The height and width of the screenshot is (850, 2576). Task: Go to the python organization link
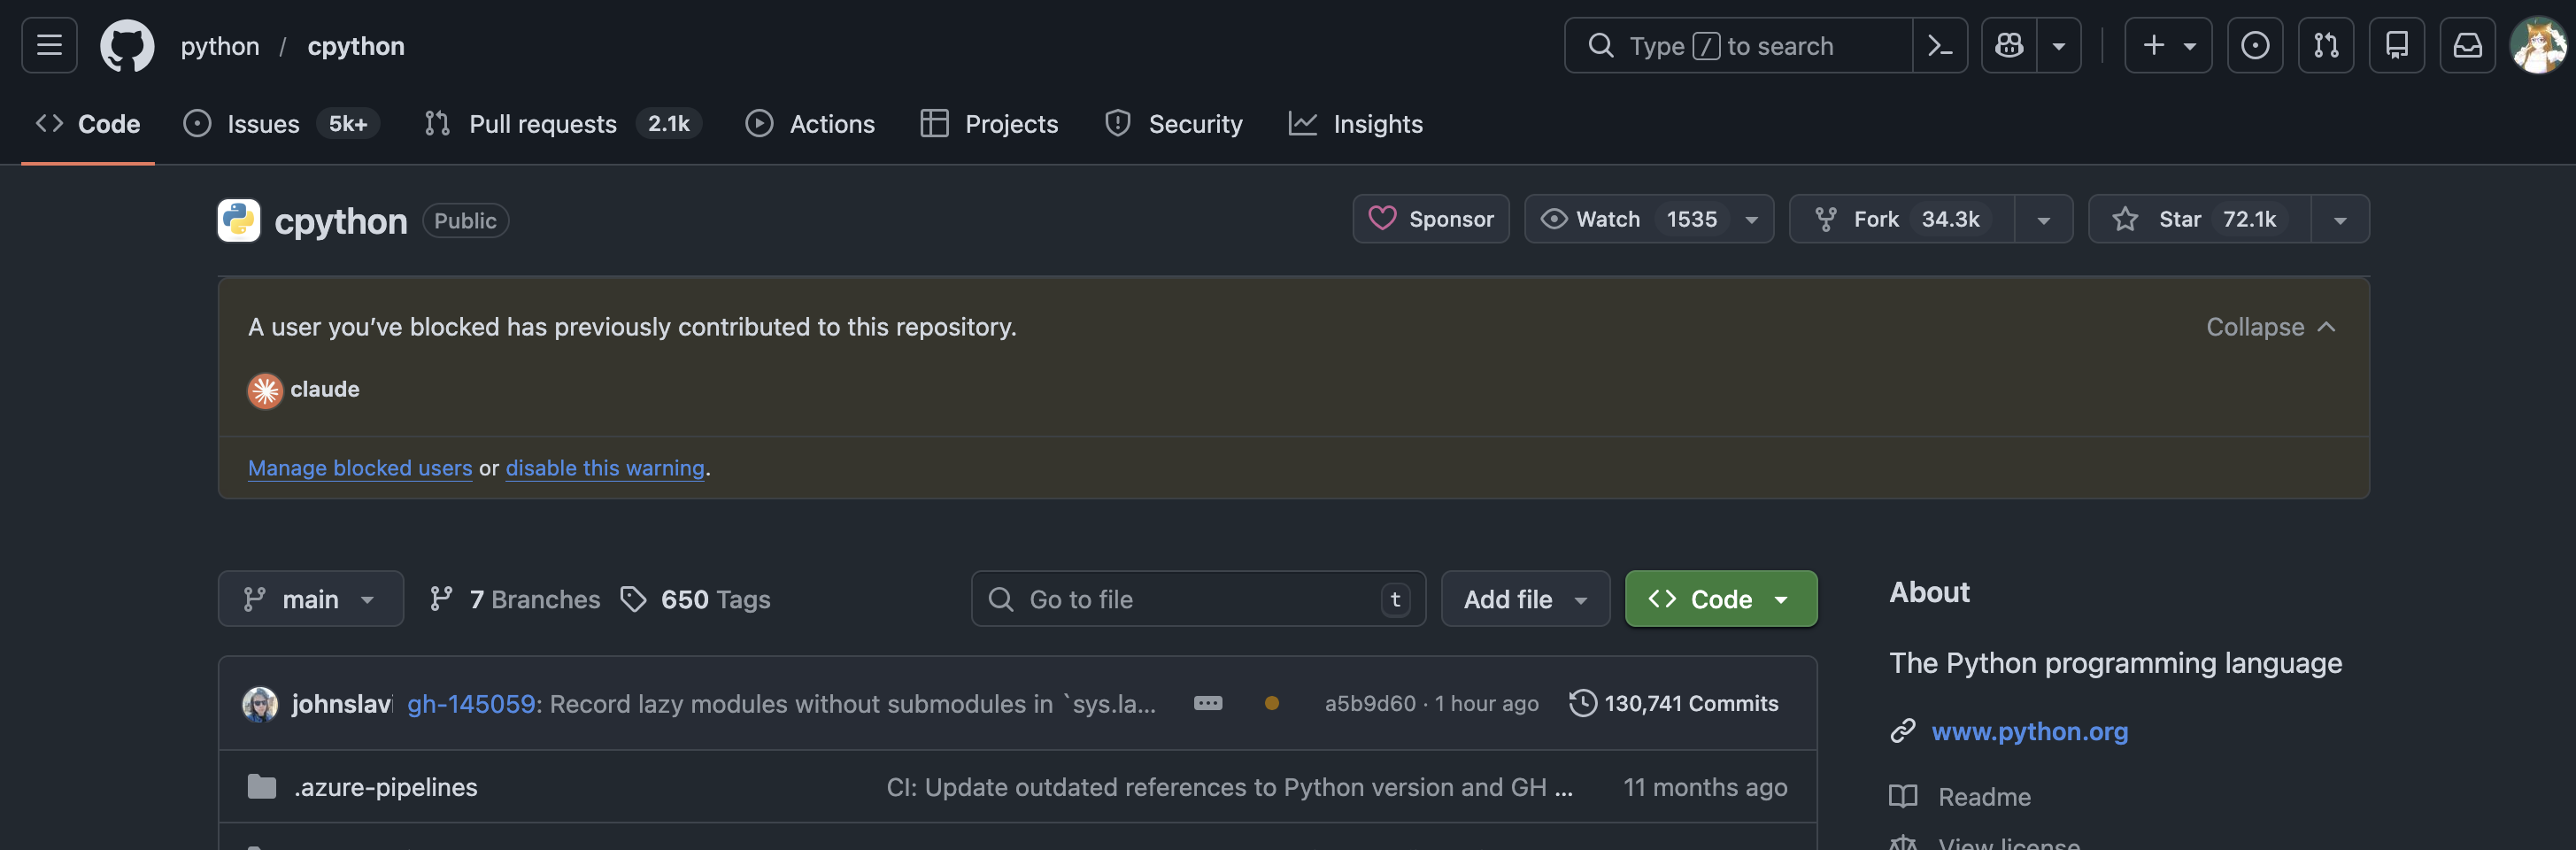[220, 46]
